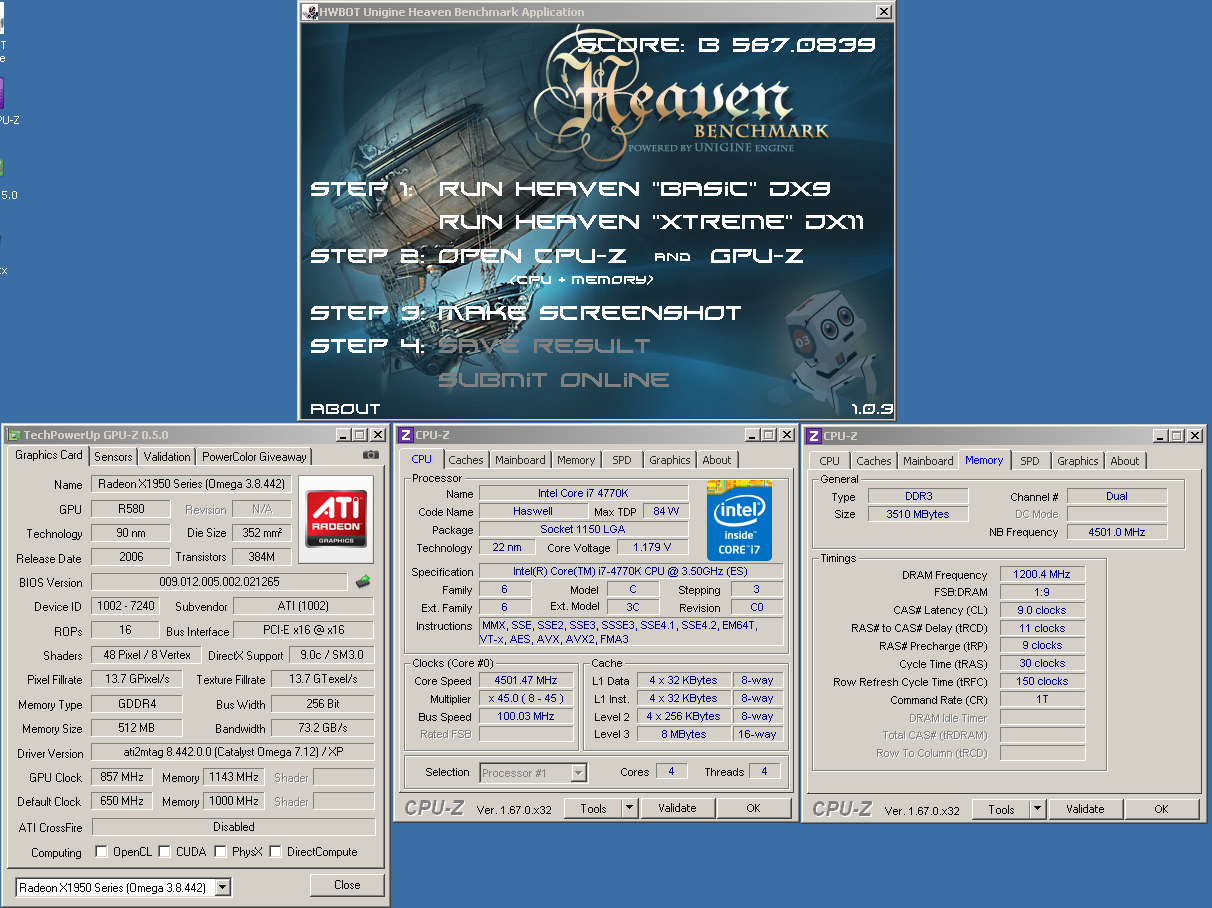
Task: Open the Processor #1 selection dropdown
Action: point(578,772)
